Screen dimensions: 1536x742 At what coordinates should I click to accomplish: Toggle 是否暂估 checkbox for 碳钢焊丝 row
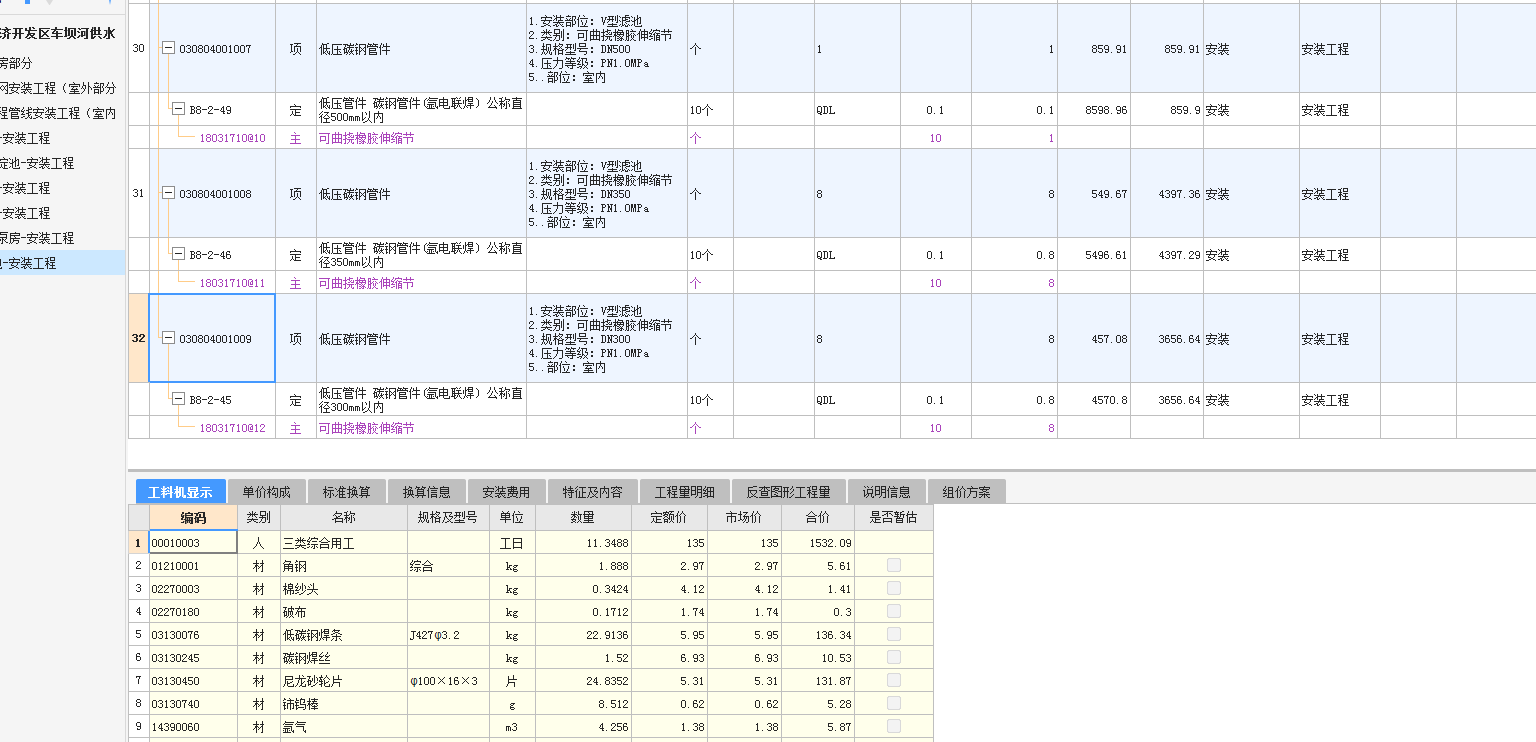[894, 657]
